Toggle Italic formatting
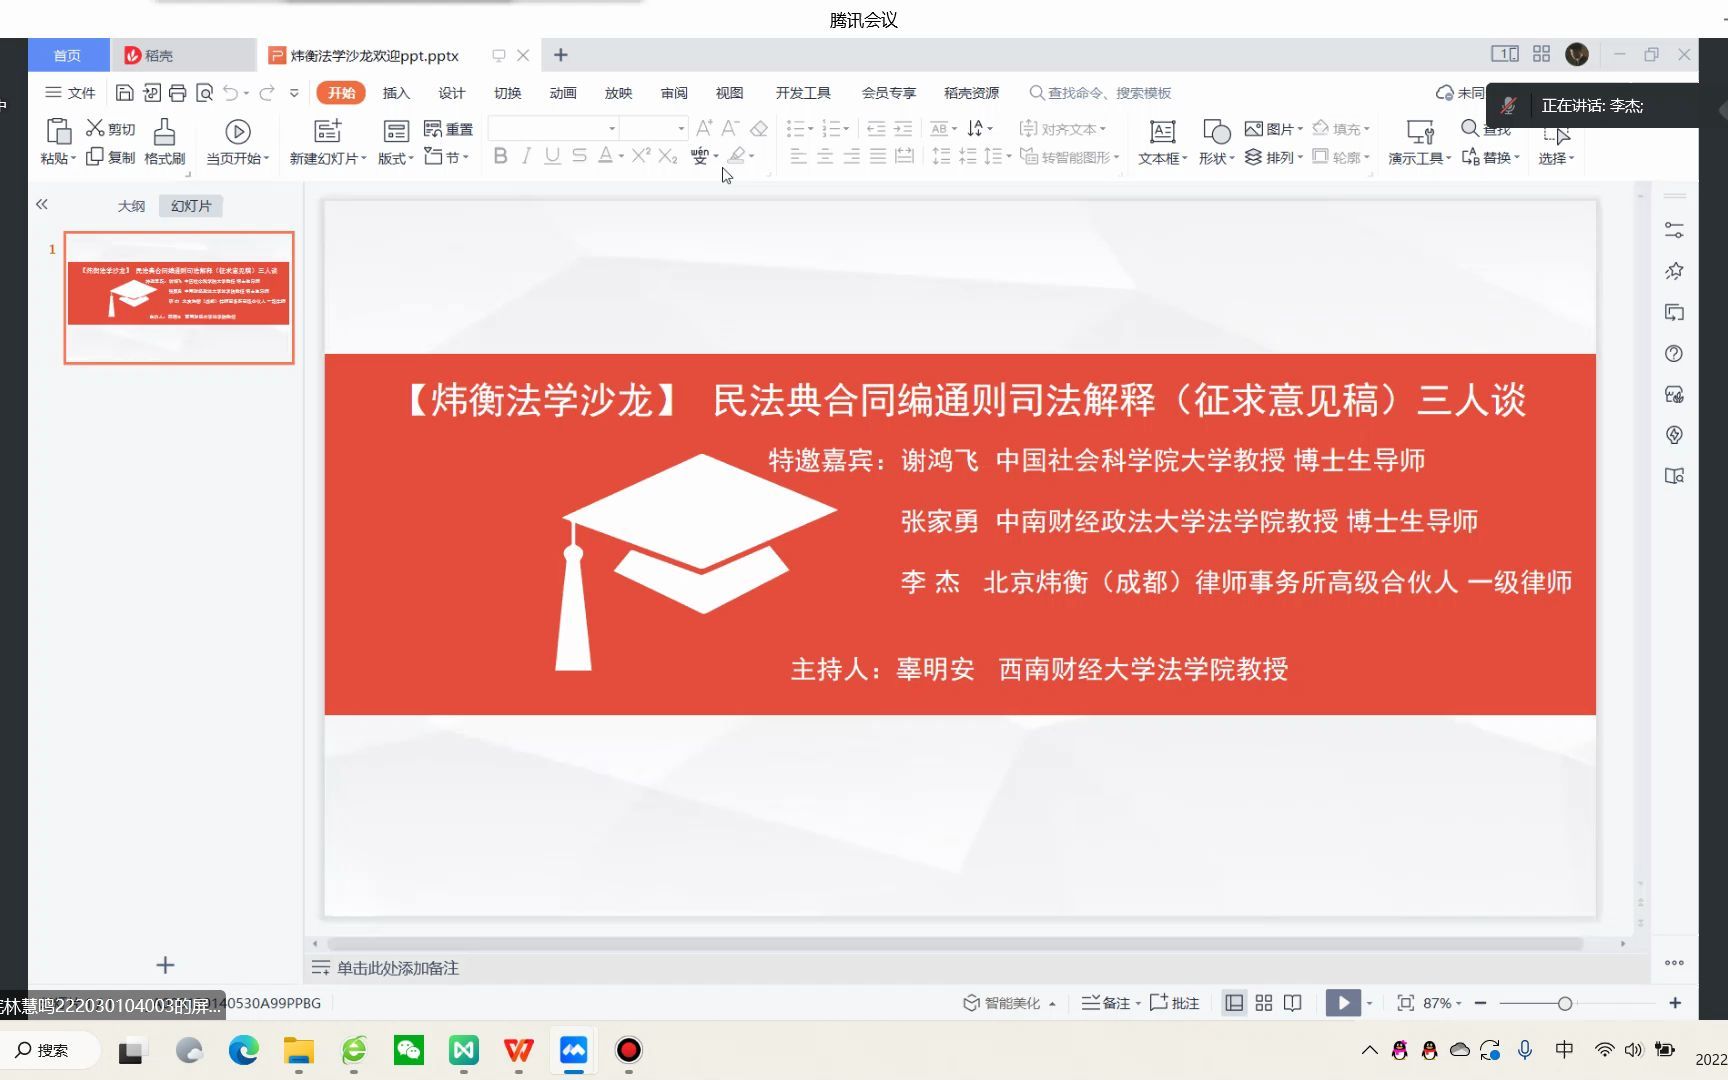Screen dimensions: 1728x1080 (x=526, y=156)
